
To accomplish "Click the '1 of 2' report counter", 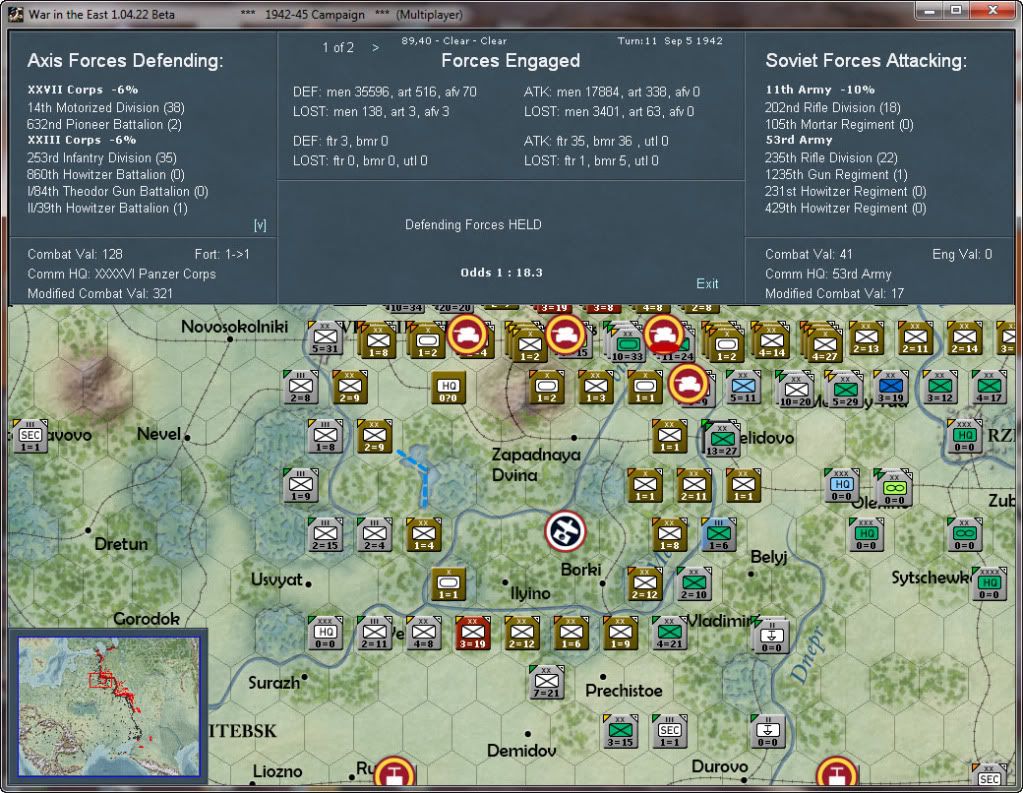I will coord(338,48).
